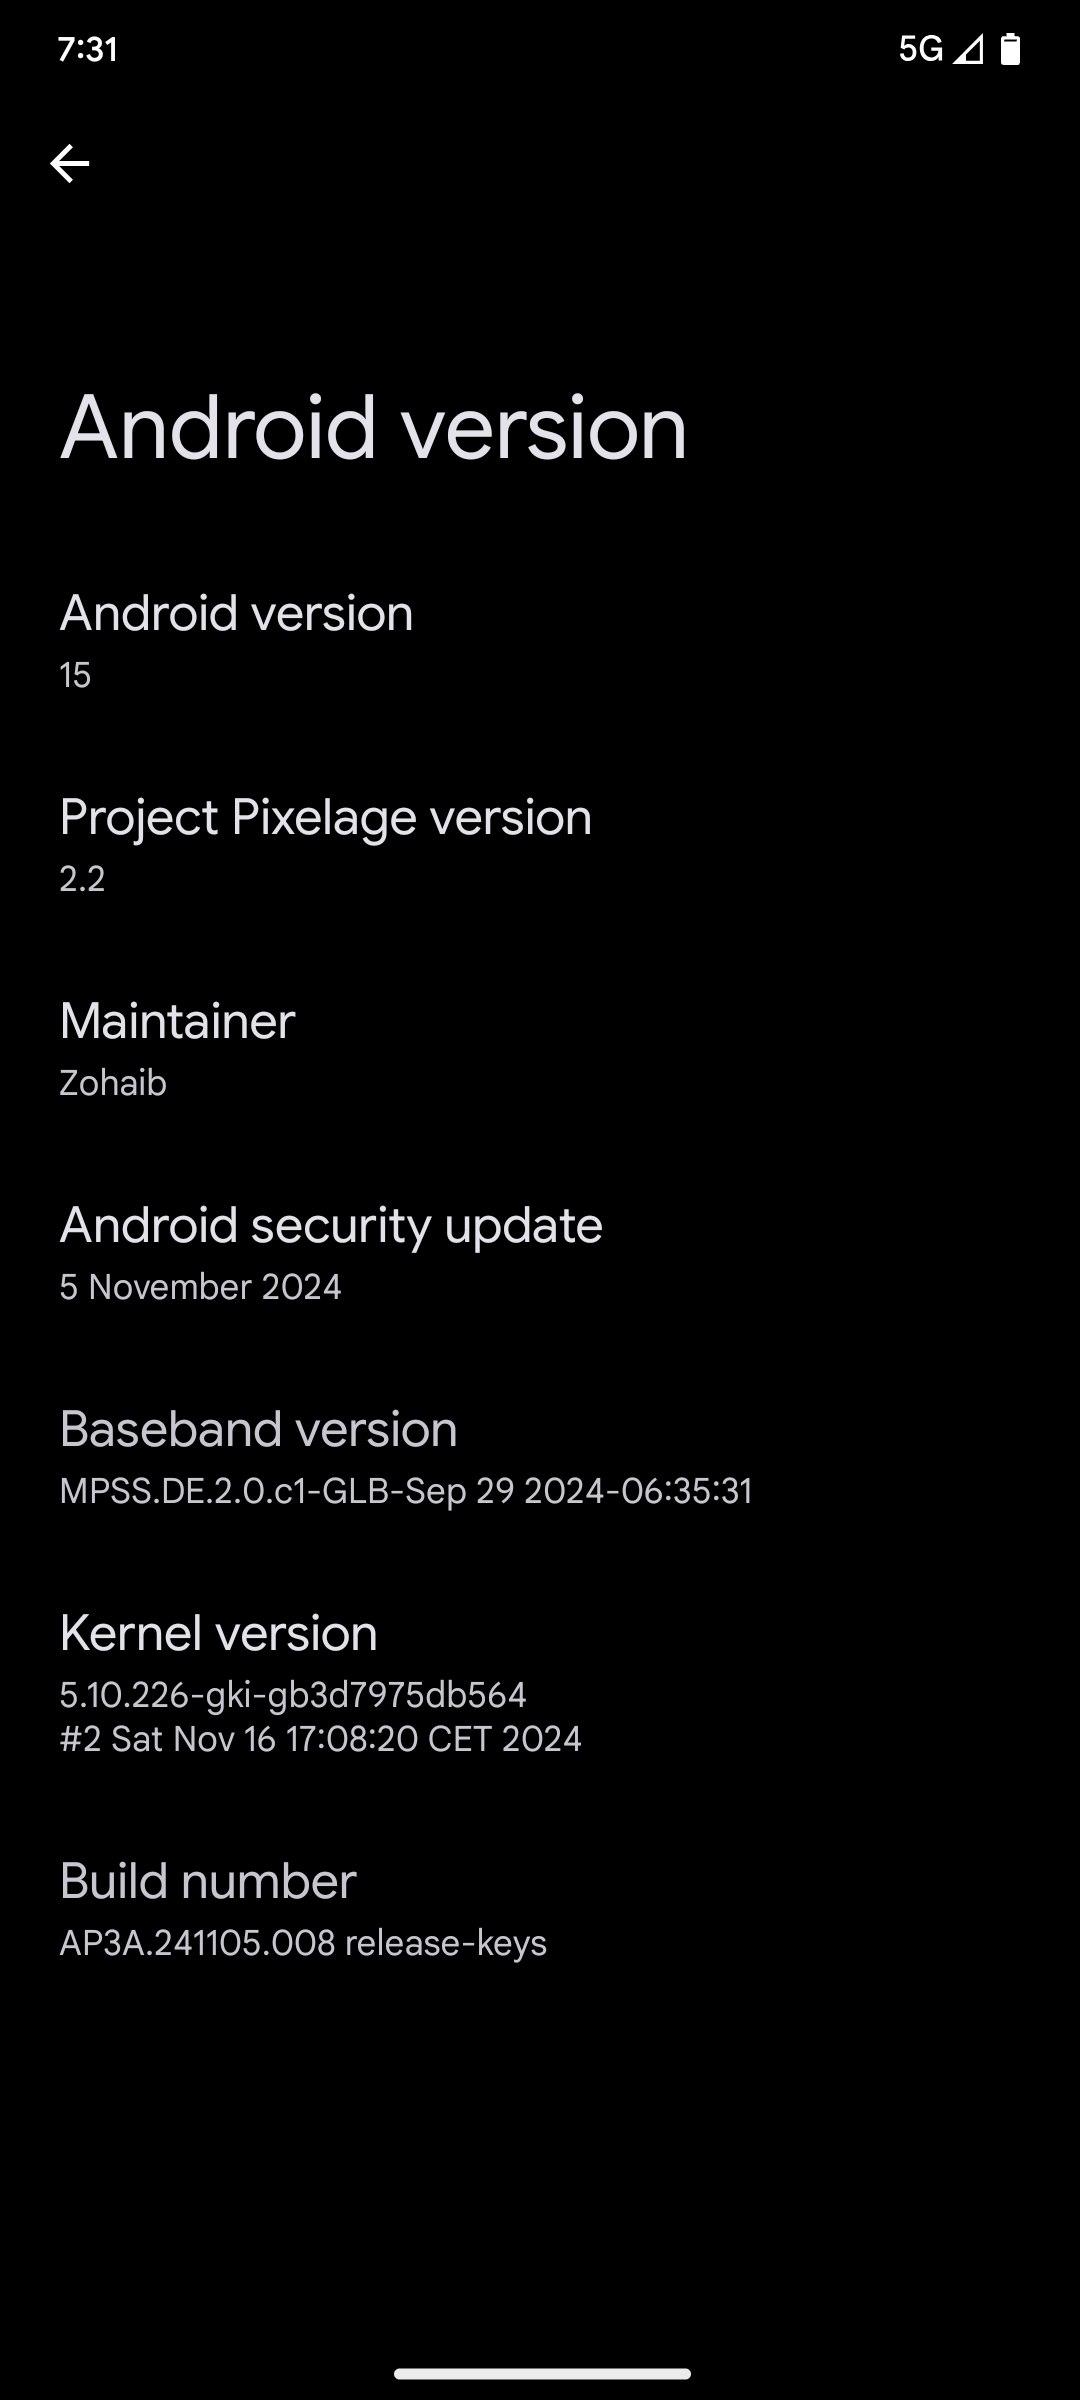Tap the 5.10.226-gki kernel string

[293, 1694]
